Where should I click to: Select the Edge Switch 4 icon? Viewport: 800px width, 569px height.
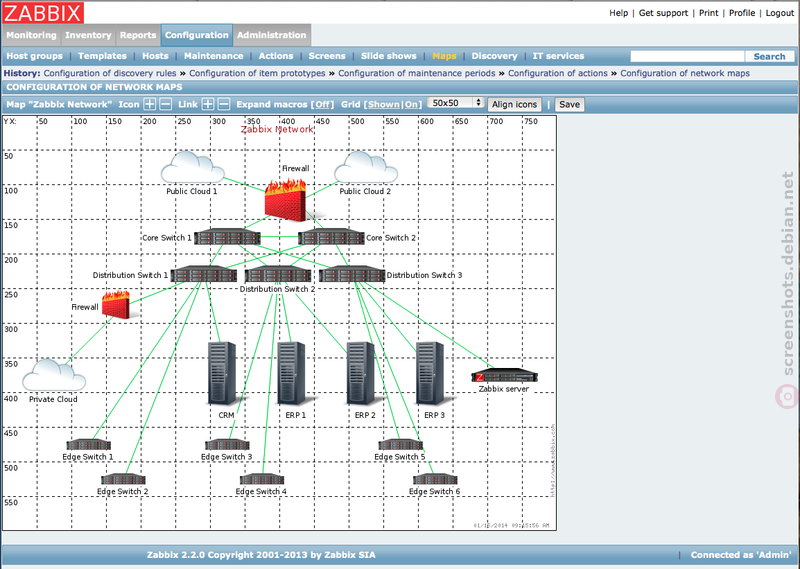click(x=262, y=479)
